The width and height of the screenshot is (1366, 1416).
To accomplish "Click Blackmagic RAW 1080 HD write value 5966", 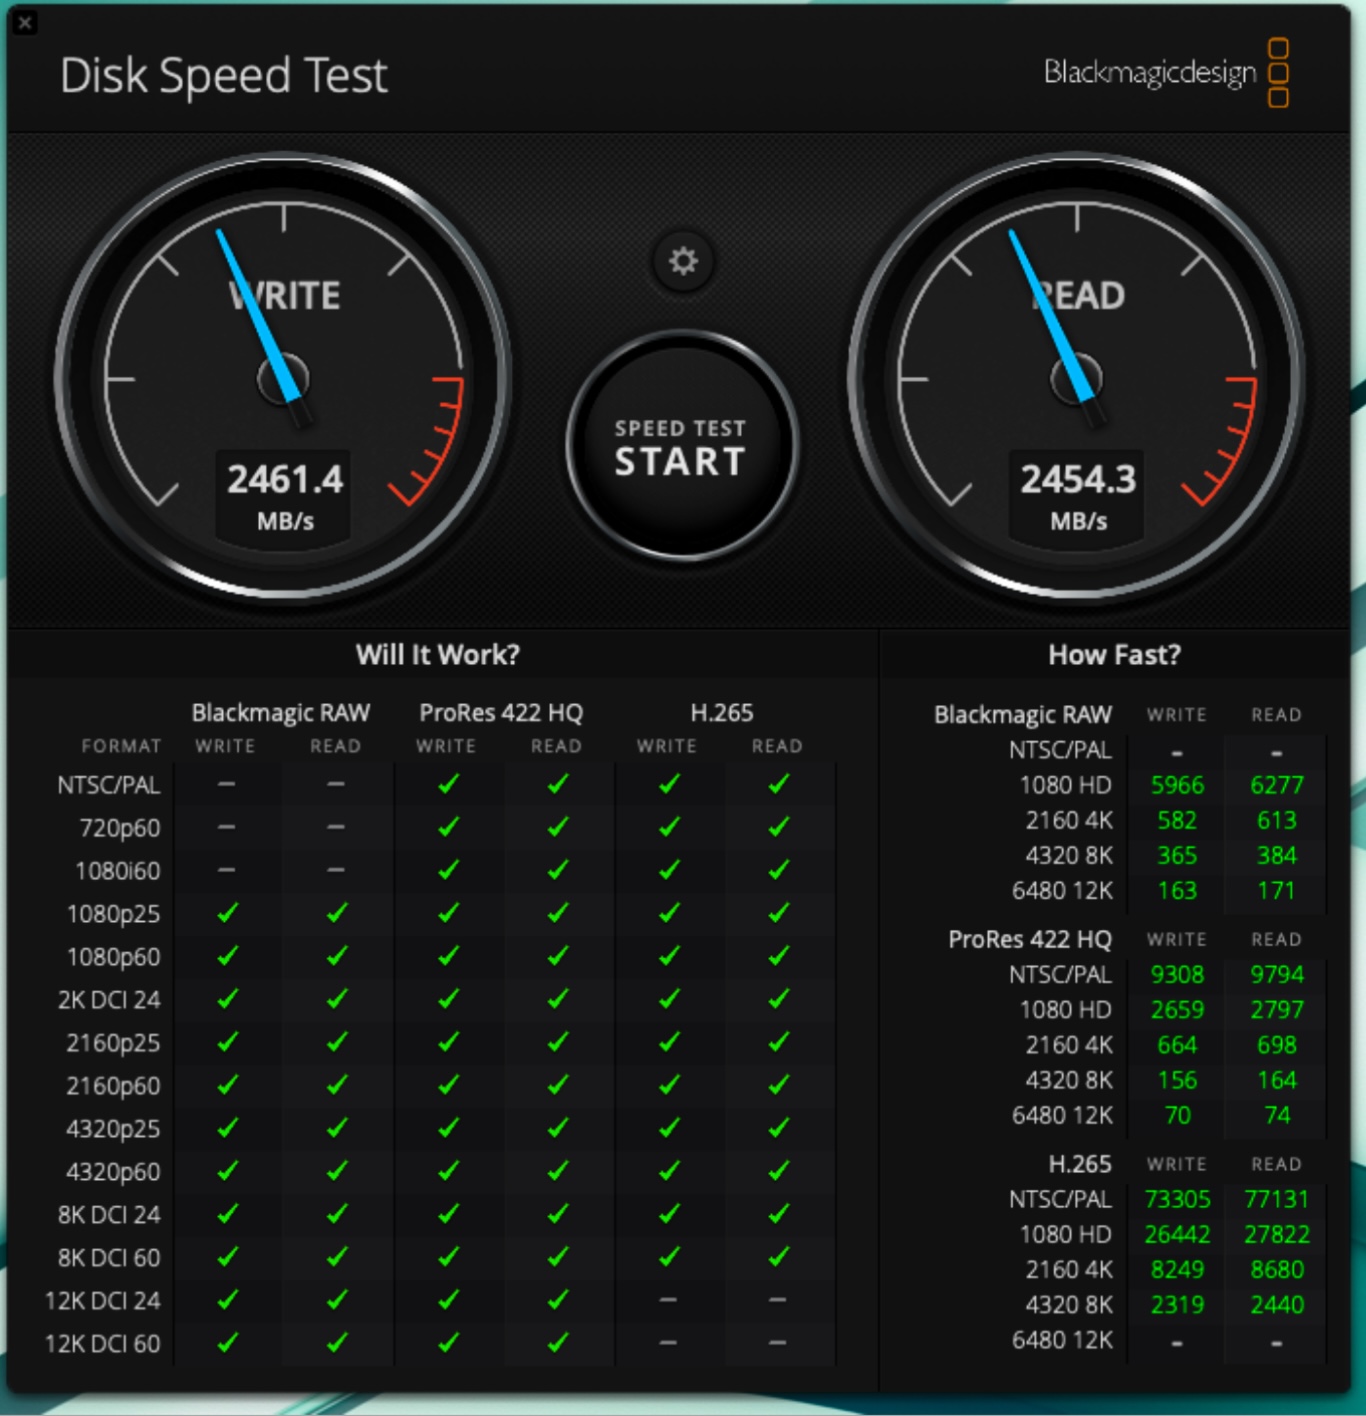I will point(1177,785).
